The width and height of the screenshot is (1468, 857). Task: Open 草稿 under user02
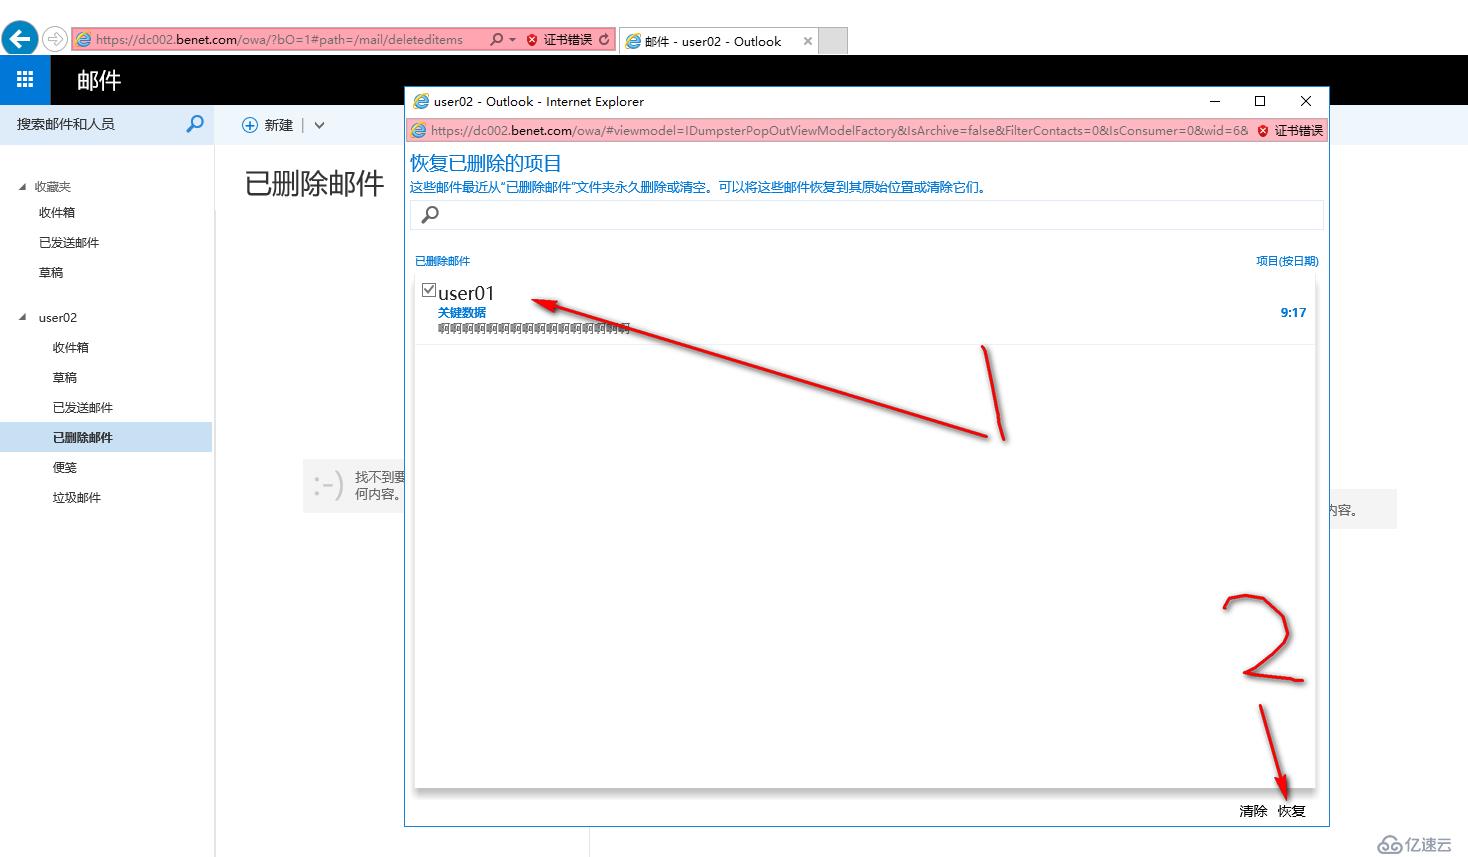(65, 377)
